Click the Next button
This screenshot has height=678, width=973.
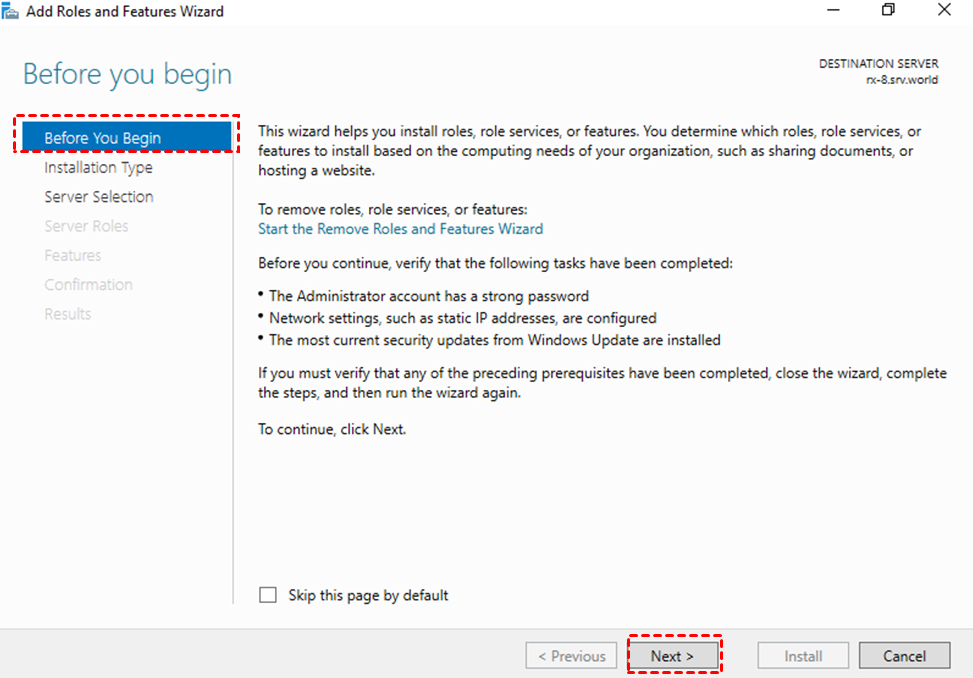coord(673,656)
